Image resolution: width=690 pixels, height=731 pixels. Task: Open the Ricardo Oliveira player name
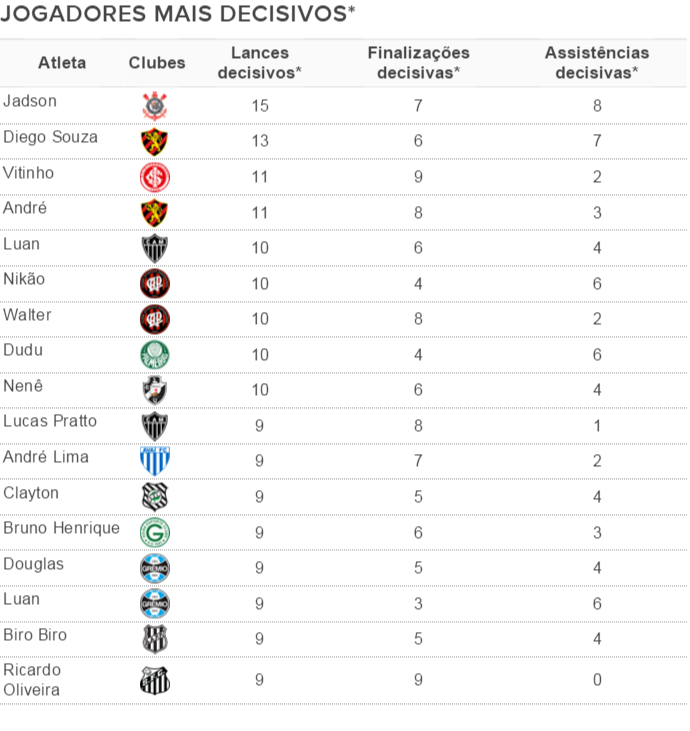coord(32,680)
